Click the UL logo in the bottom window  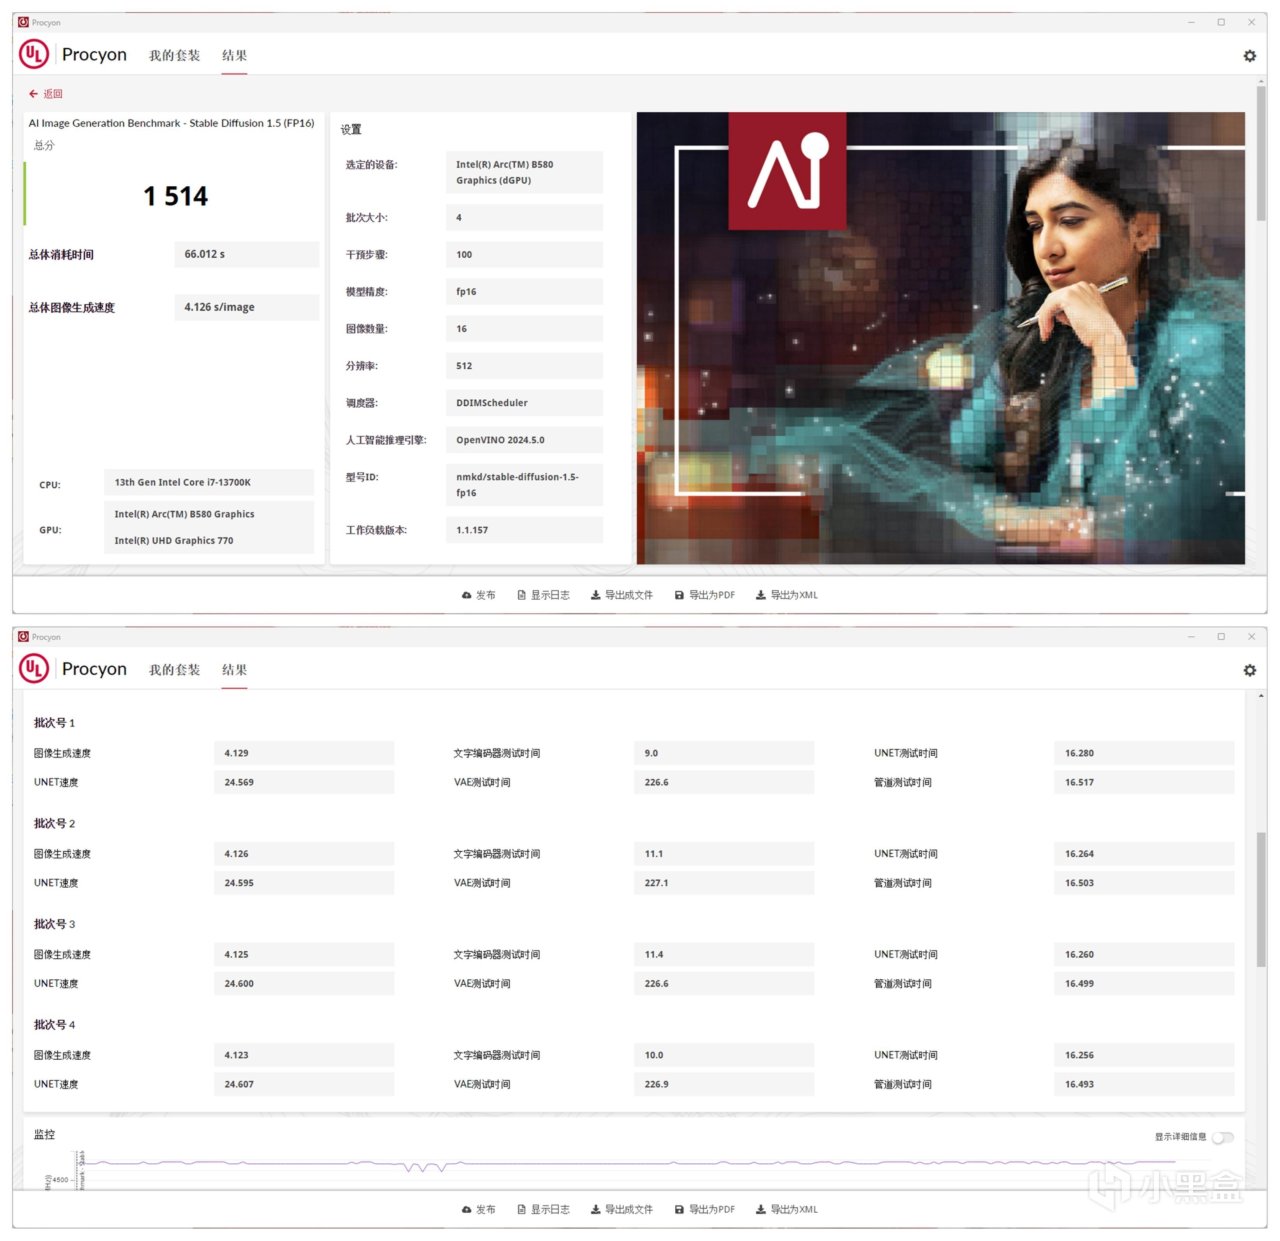(x=34, y=668)
